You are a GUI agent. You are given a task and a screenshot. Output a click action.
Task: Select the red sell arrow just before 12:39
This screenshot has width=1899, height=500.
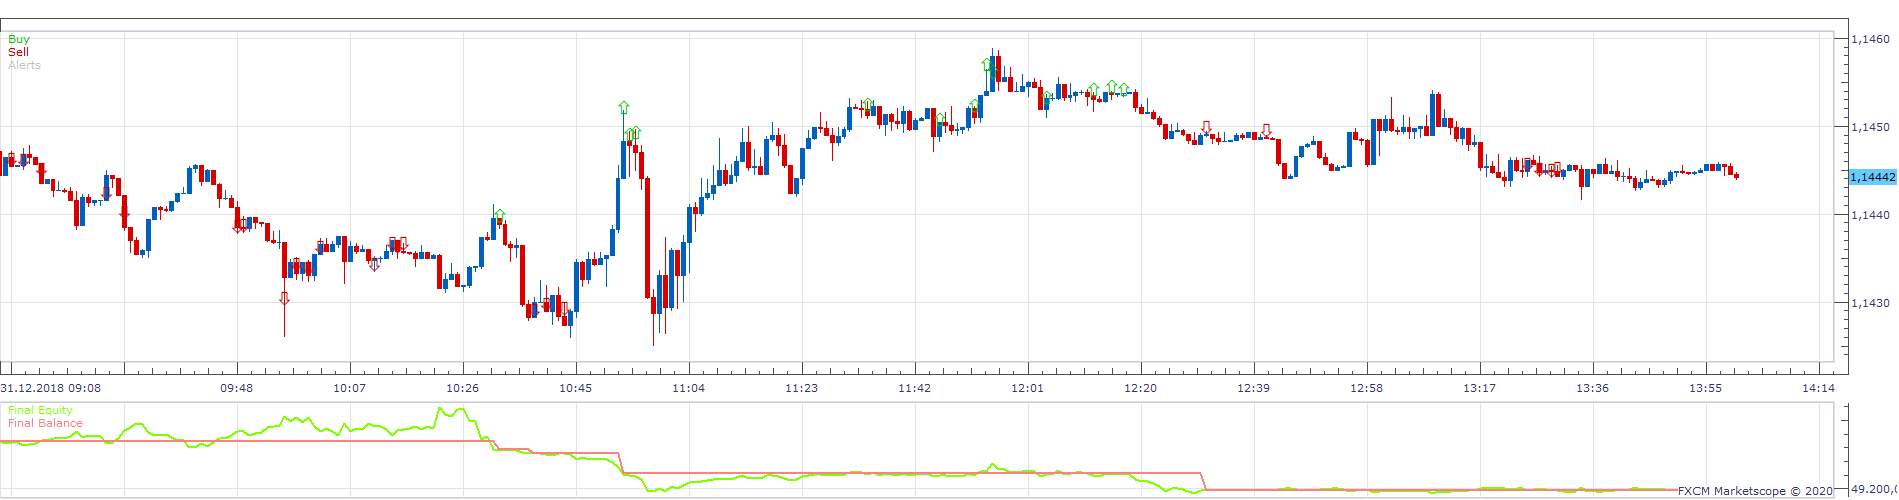tap(1207, 128)
